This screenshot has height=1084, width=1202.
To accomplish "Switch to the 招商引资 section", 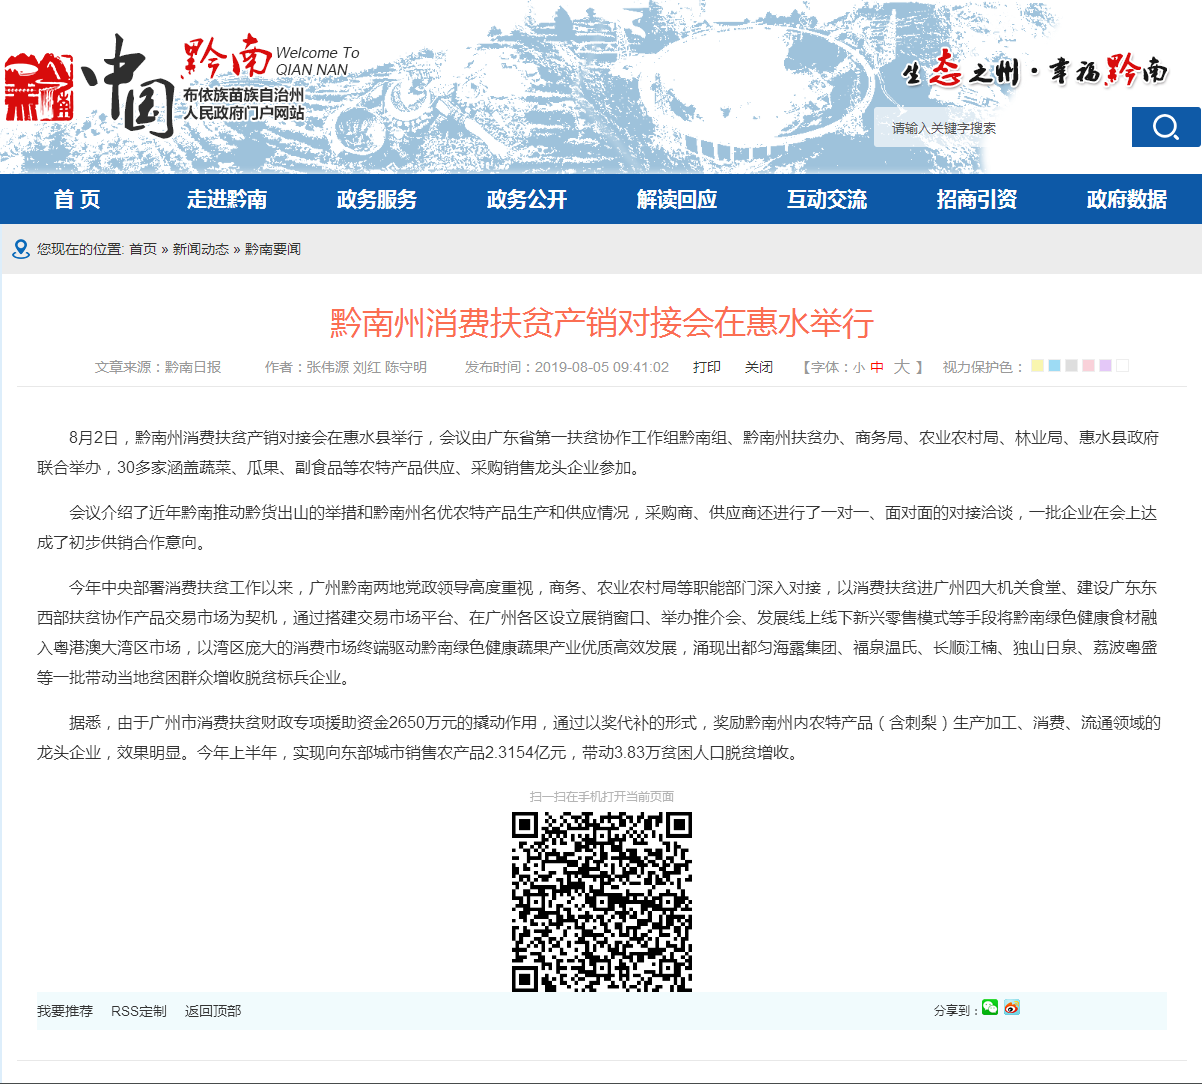I will point(976,199).
